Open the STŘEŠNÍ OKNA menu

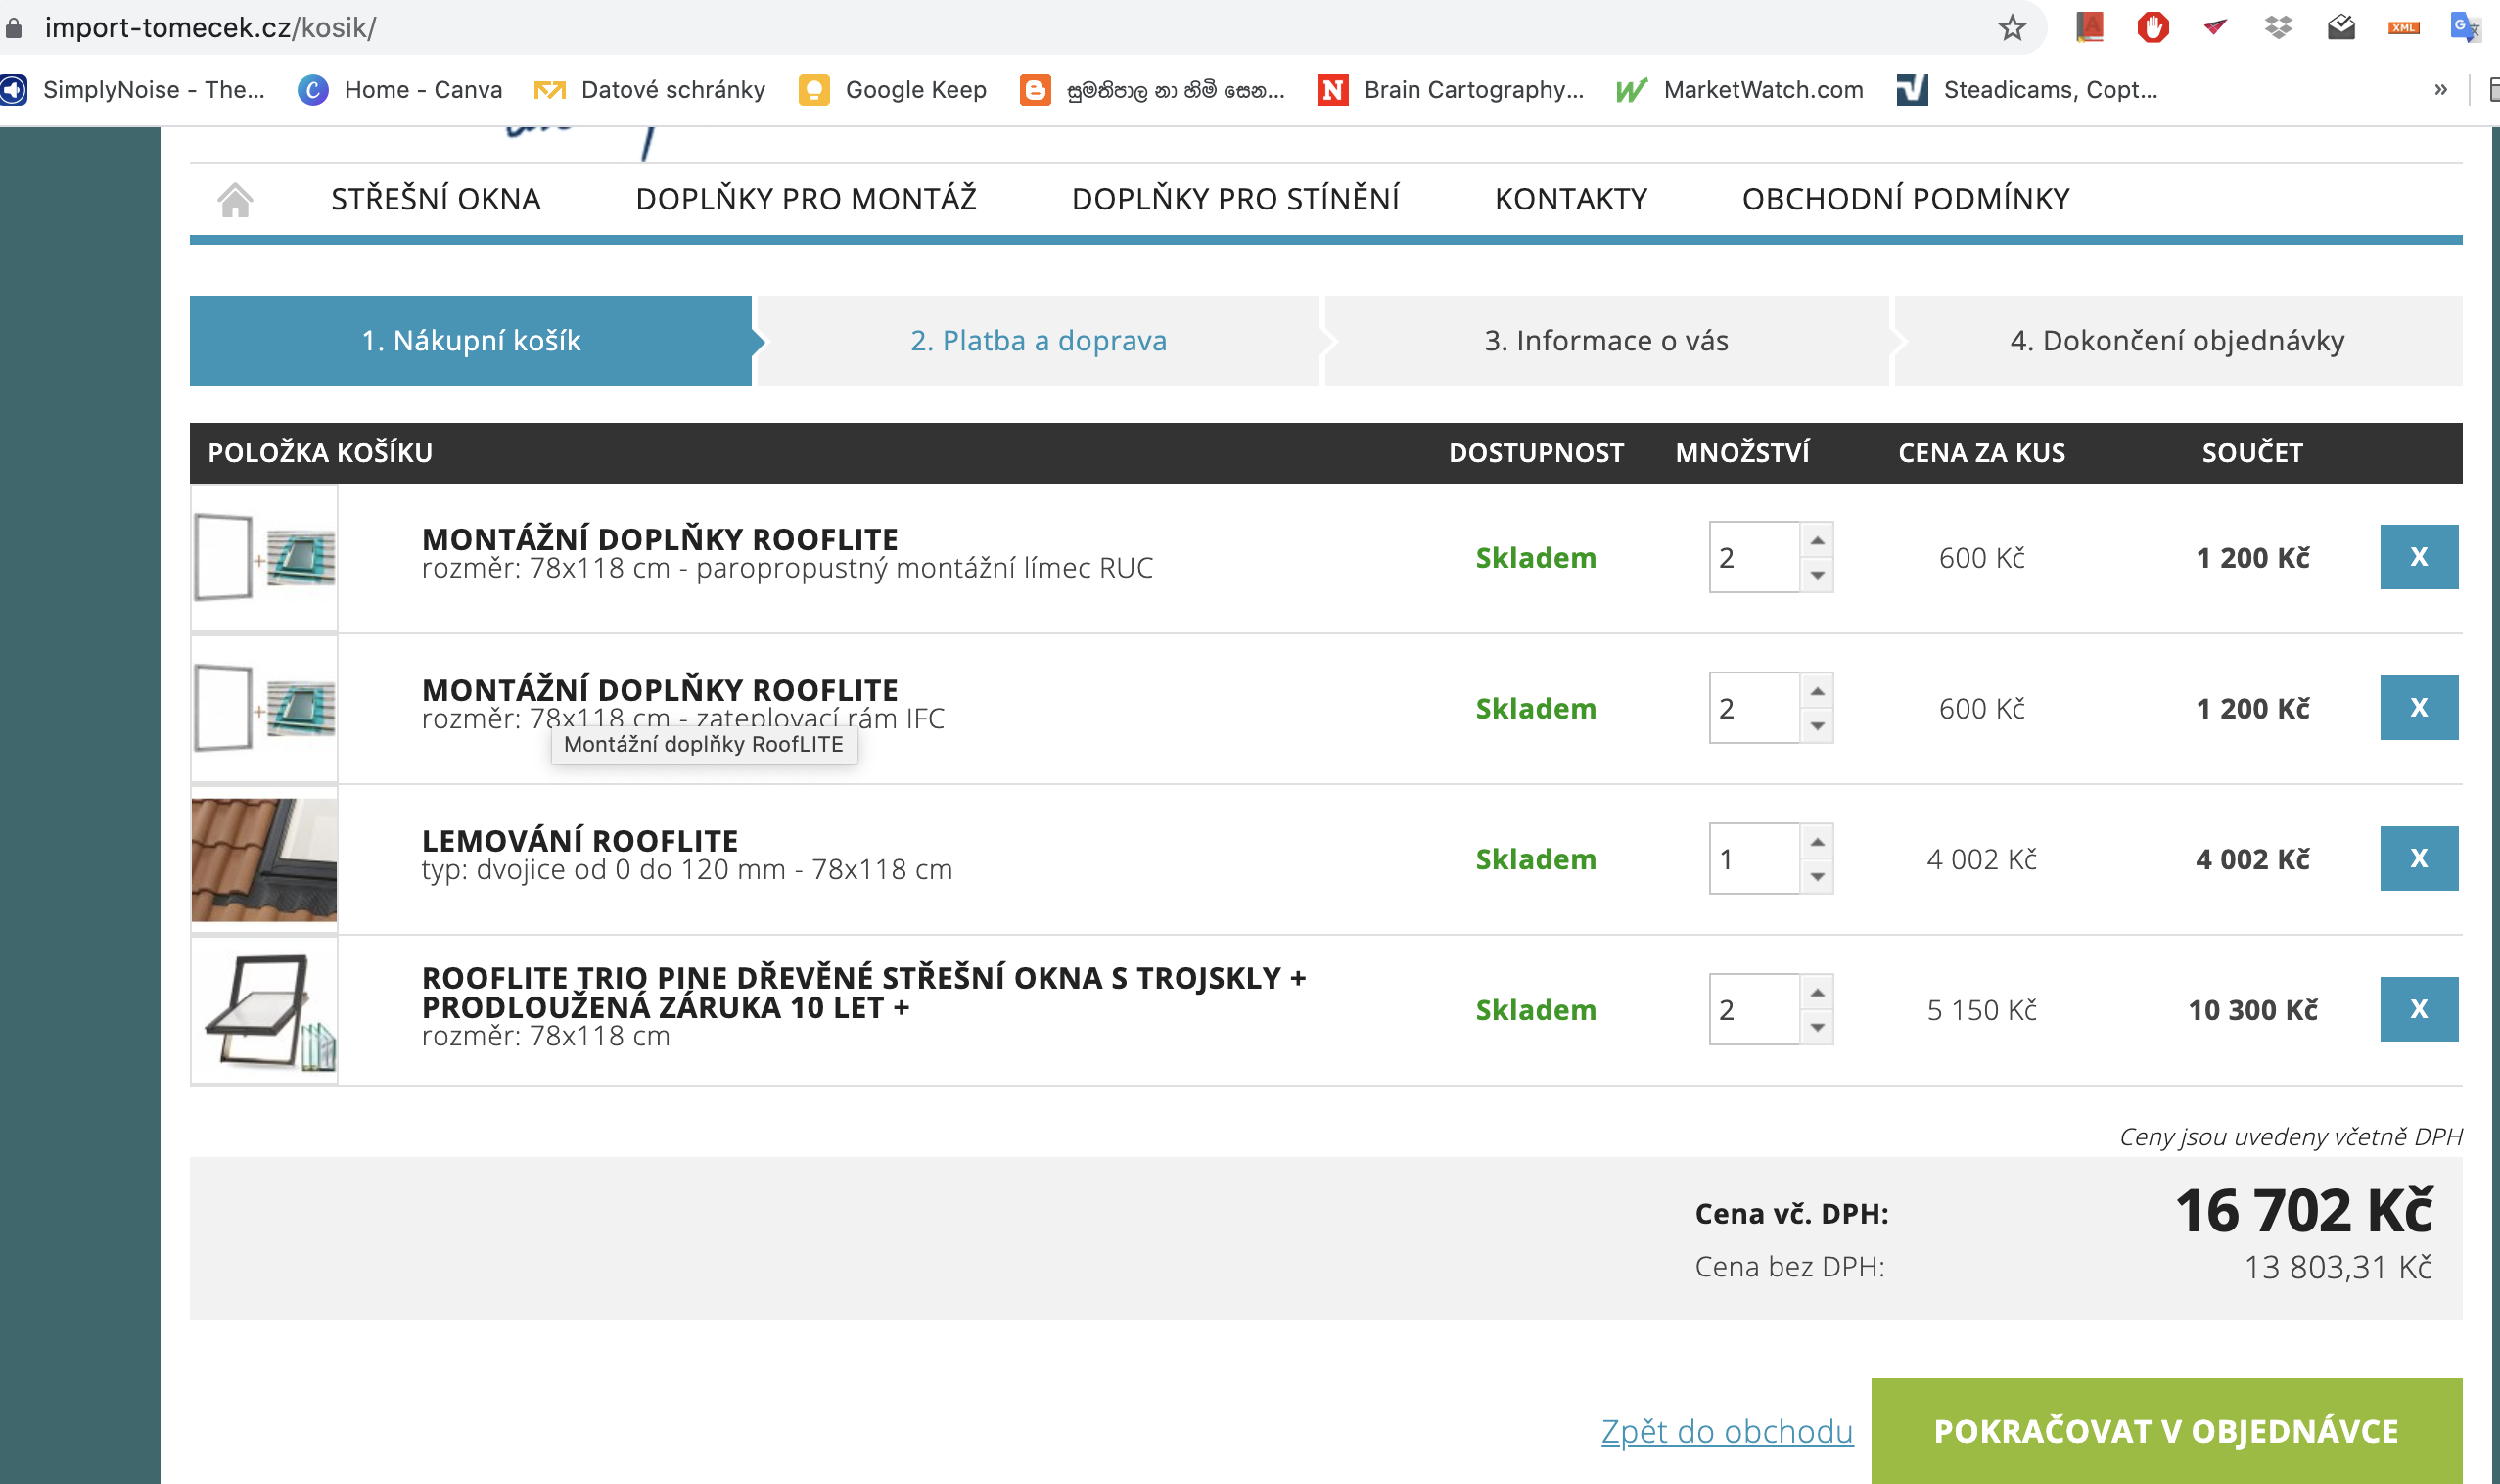[436, 199]
